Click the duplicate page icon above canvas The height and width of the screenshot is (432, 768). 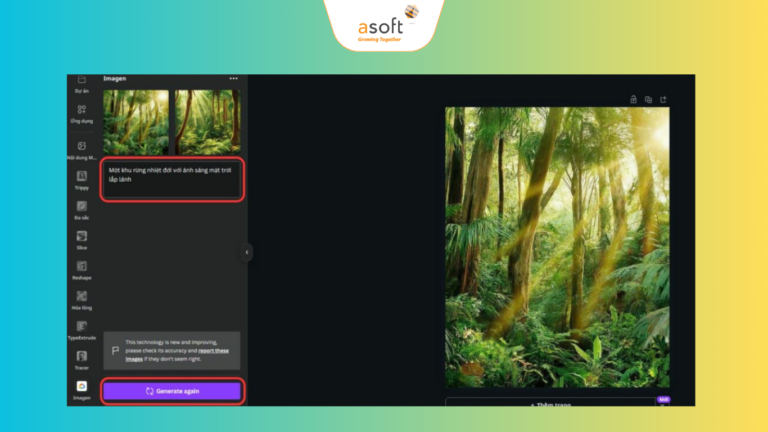click(648, 99)
